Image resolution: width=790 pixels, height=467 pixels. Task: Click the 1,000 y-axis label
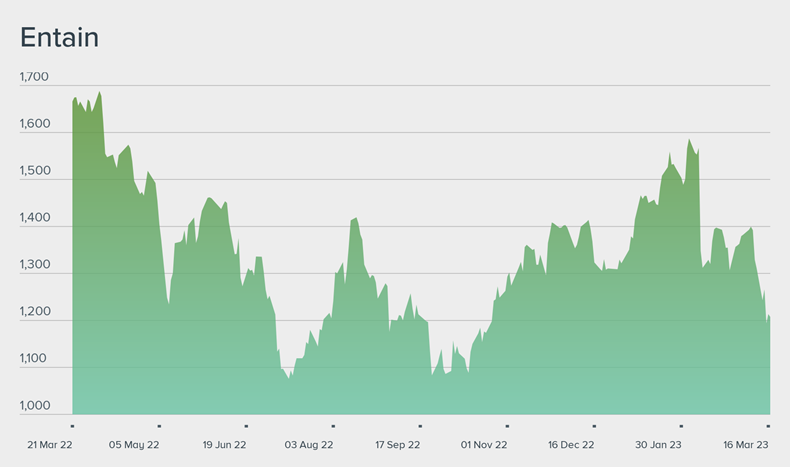(34, 406)
